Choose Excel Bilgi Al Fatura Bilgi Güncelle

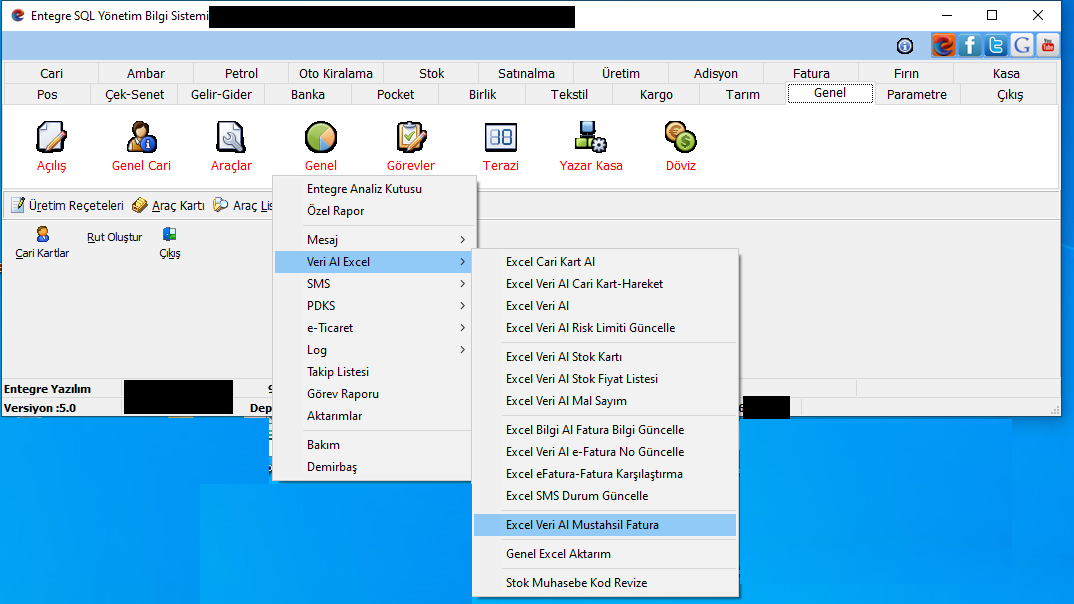pos(605,429)
